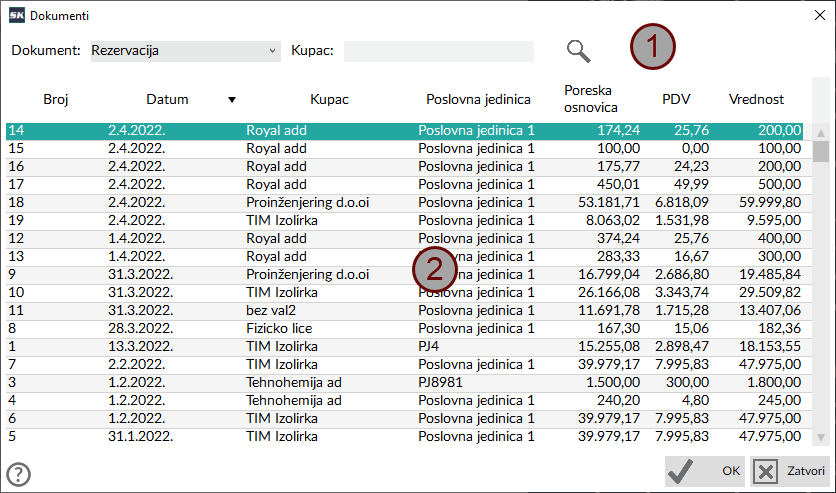The width and height of the screenshot is (836, 493).
Task: Click the OK button with checkmark
Action: [x=705, y=471]
